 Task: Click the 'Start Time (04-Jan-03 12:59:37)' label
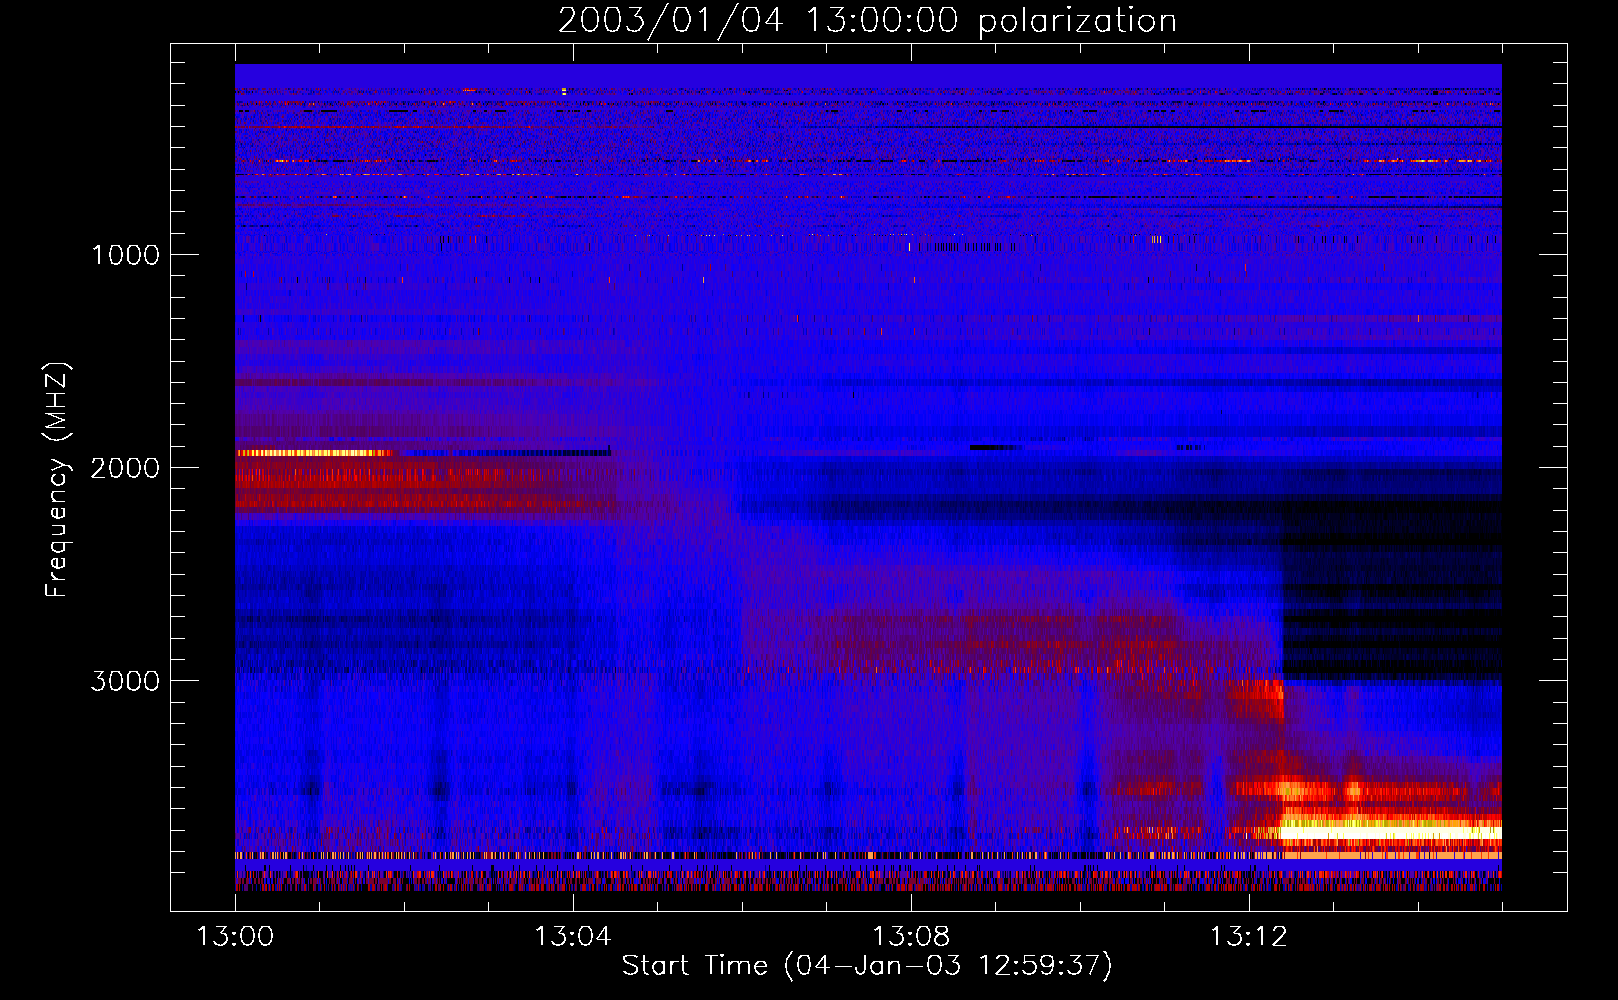pos(867,966)
